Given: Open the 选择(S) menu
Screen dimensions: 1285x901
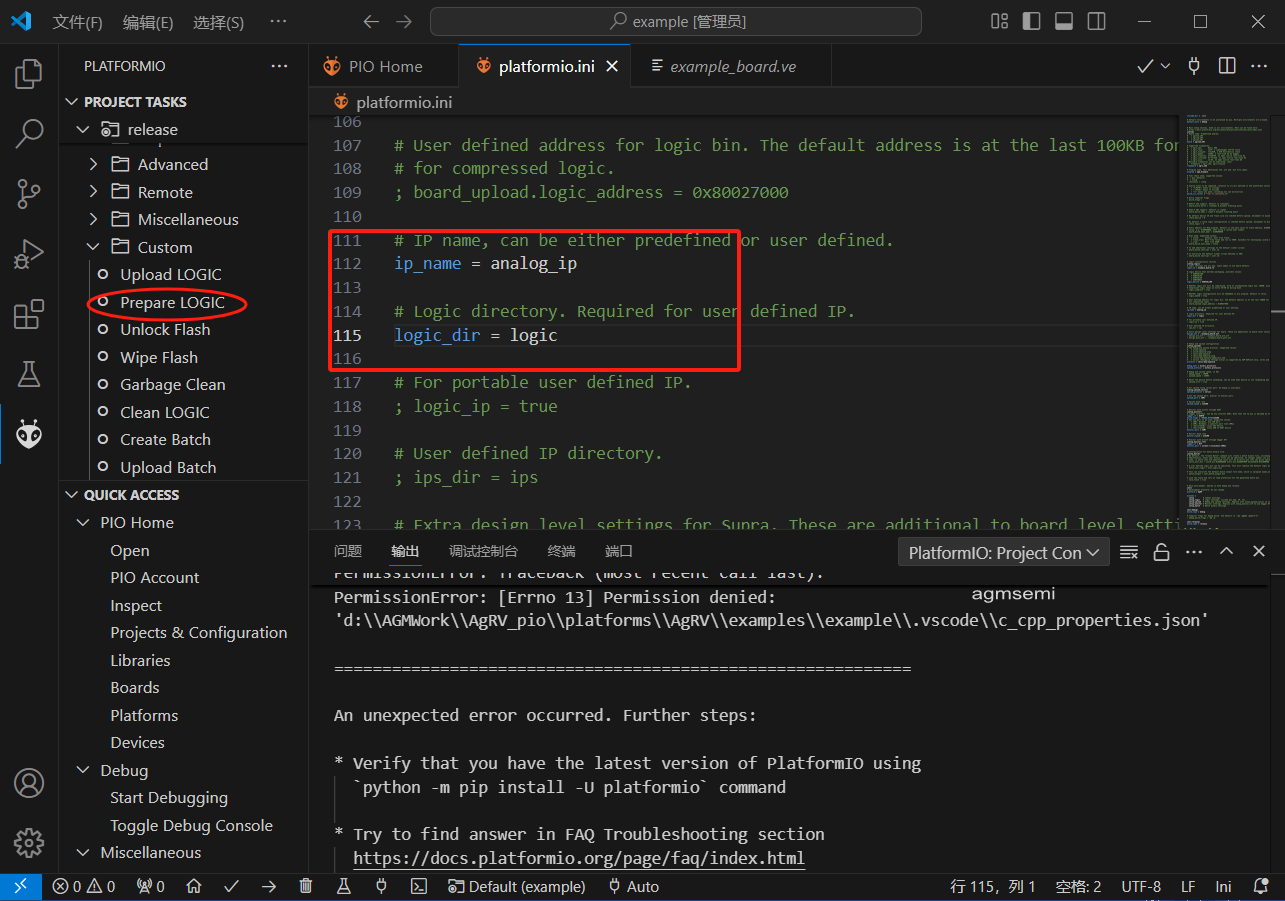Looking at the screenshot, I should [x=218, y=22].
